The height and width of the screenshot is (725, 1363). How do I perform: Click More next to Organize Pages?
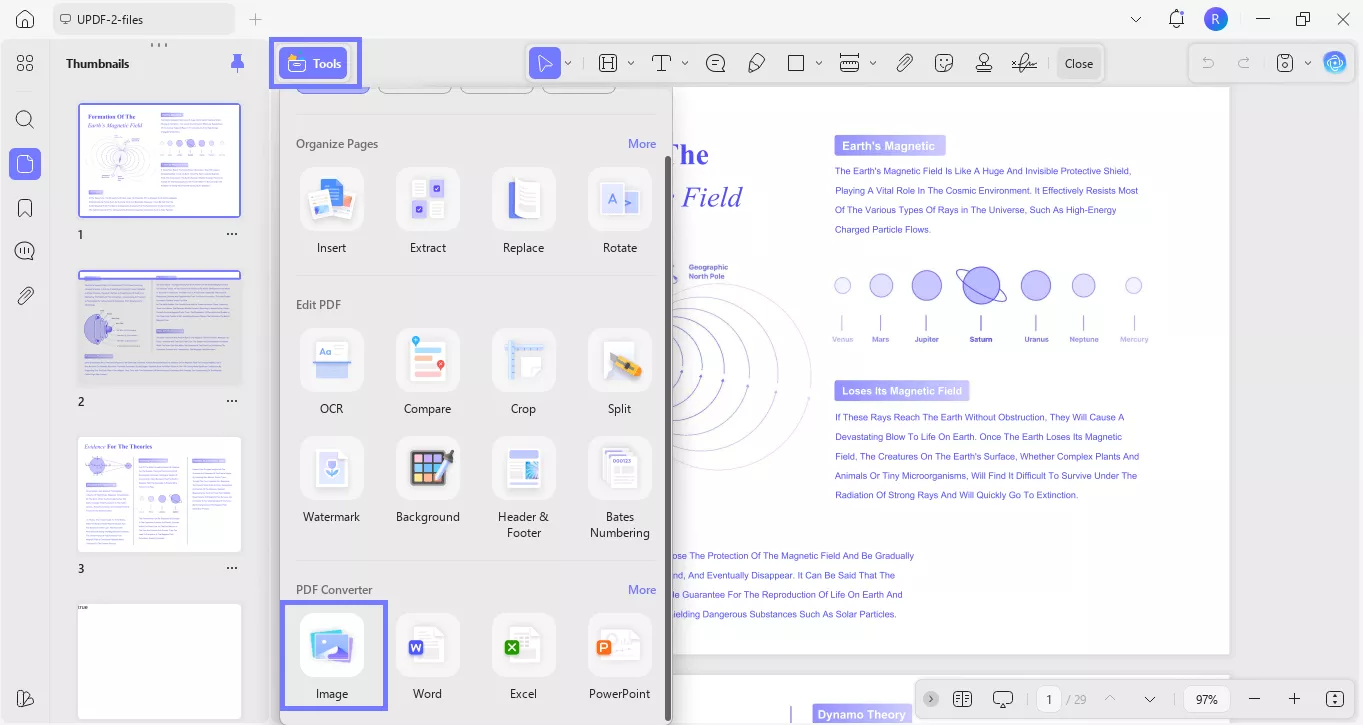[641, 143]
